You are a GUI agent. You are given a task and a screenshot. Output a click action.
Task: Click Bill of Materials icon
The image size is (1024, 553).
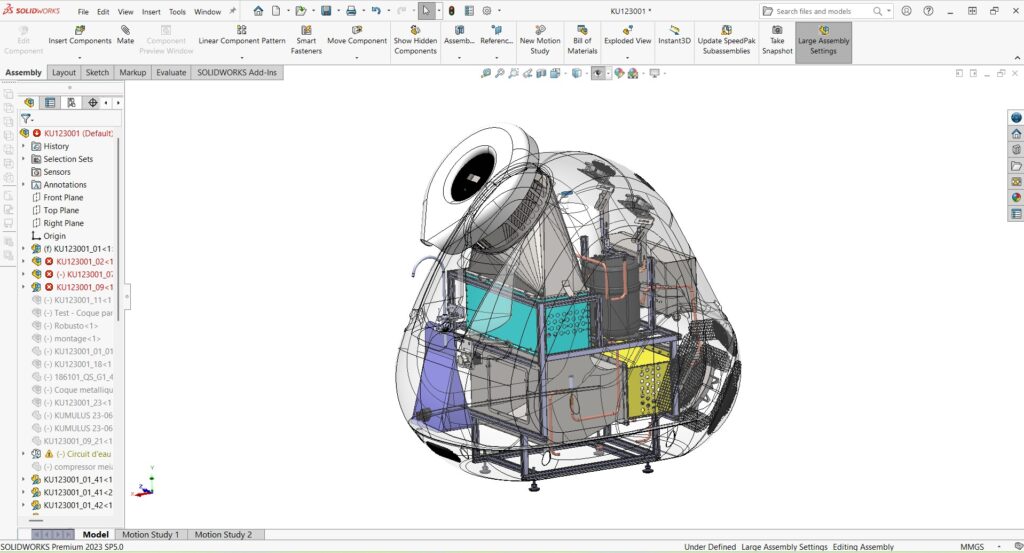tap(582, 40)
